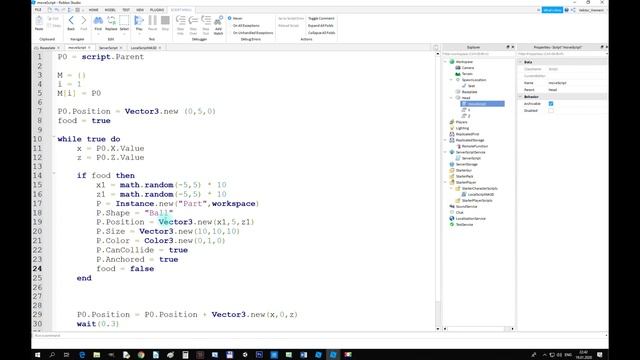This screenshot has height=360, width=640.
Task: Collapse the while loop code fold
Action: [x=54, y=138]
